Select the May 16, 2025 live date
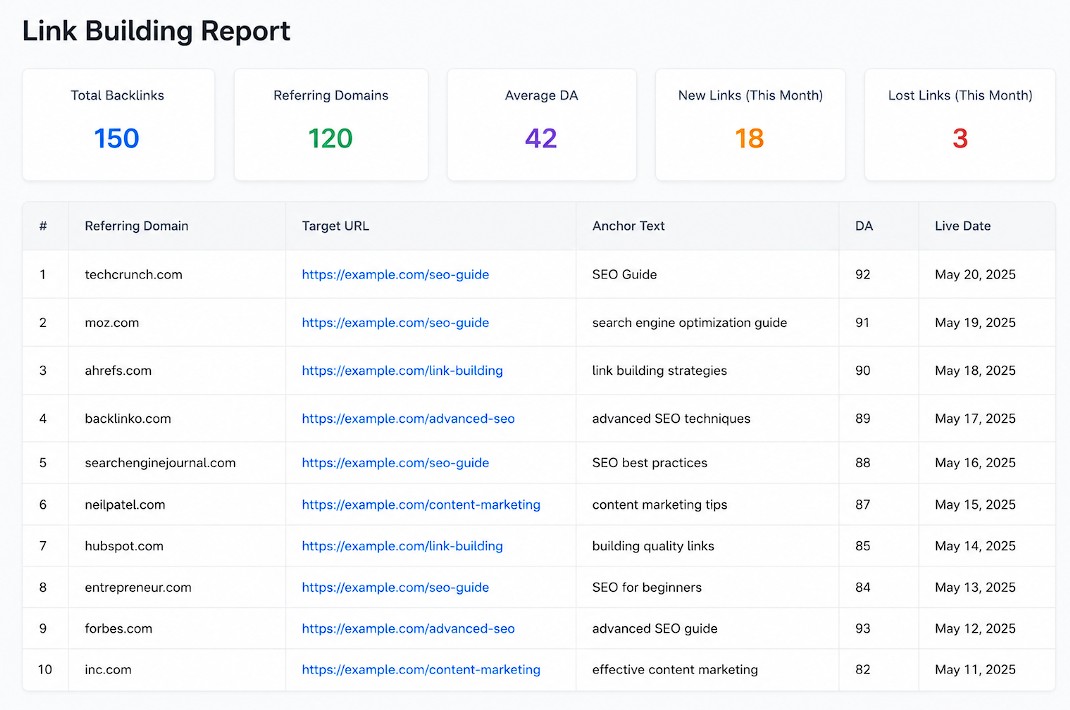The image size is (1070, 710). point(975,463)
